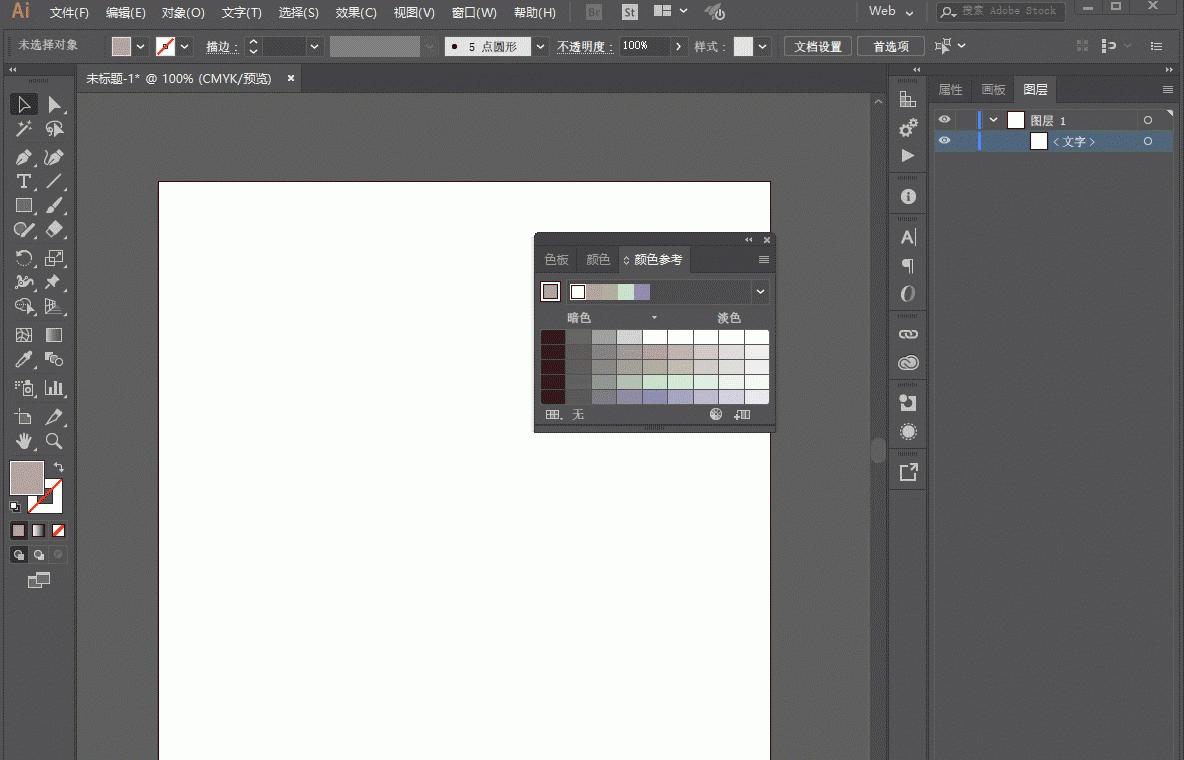Open the Paragraph panel icon
The height and width of the screenshot is (760, 1184).
point(908,265)
